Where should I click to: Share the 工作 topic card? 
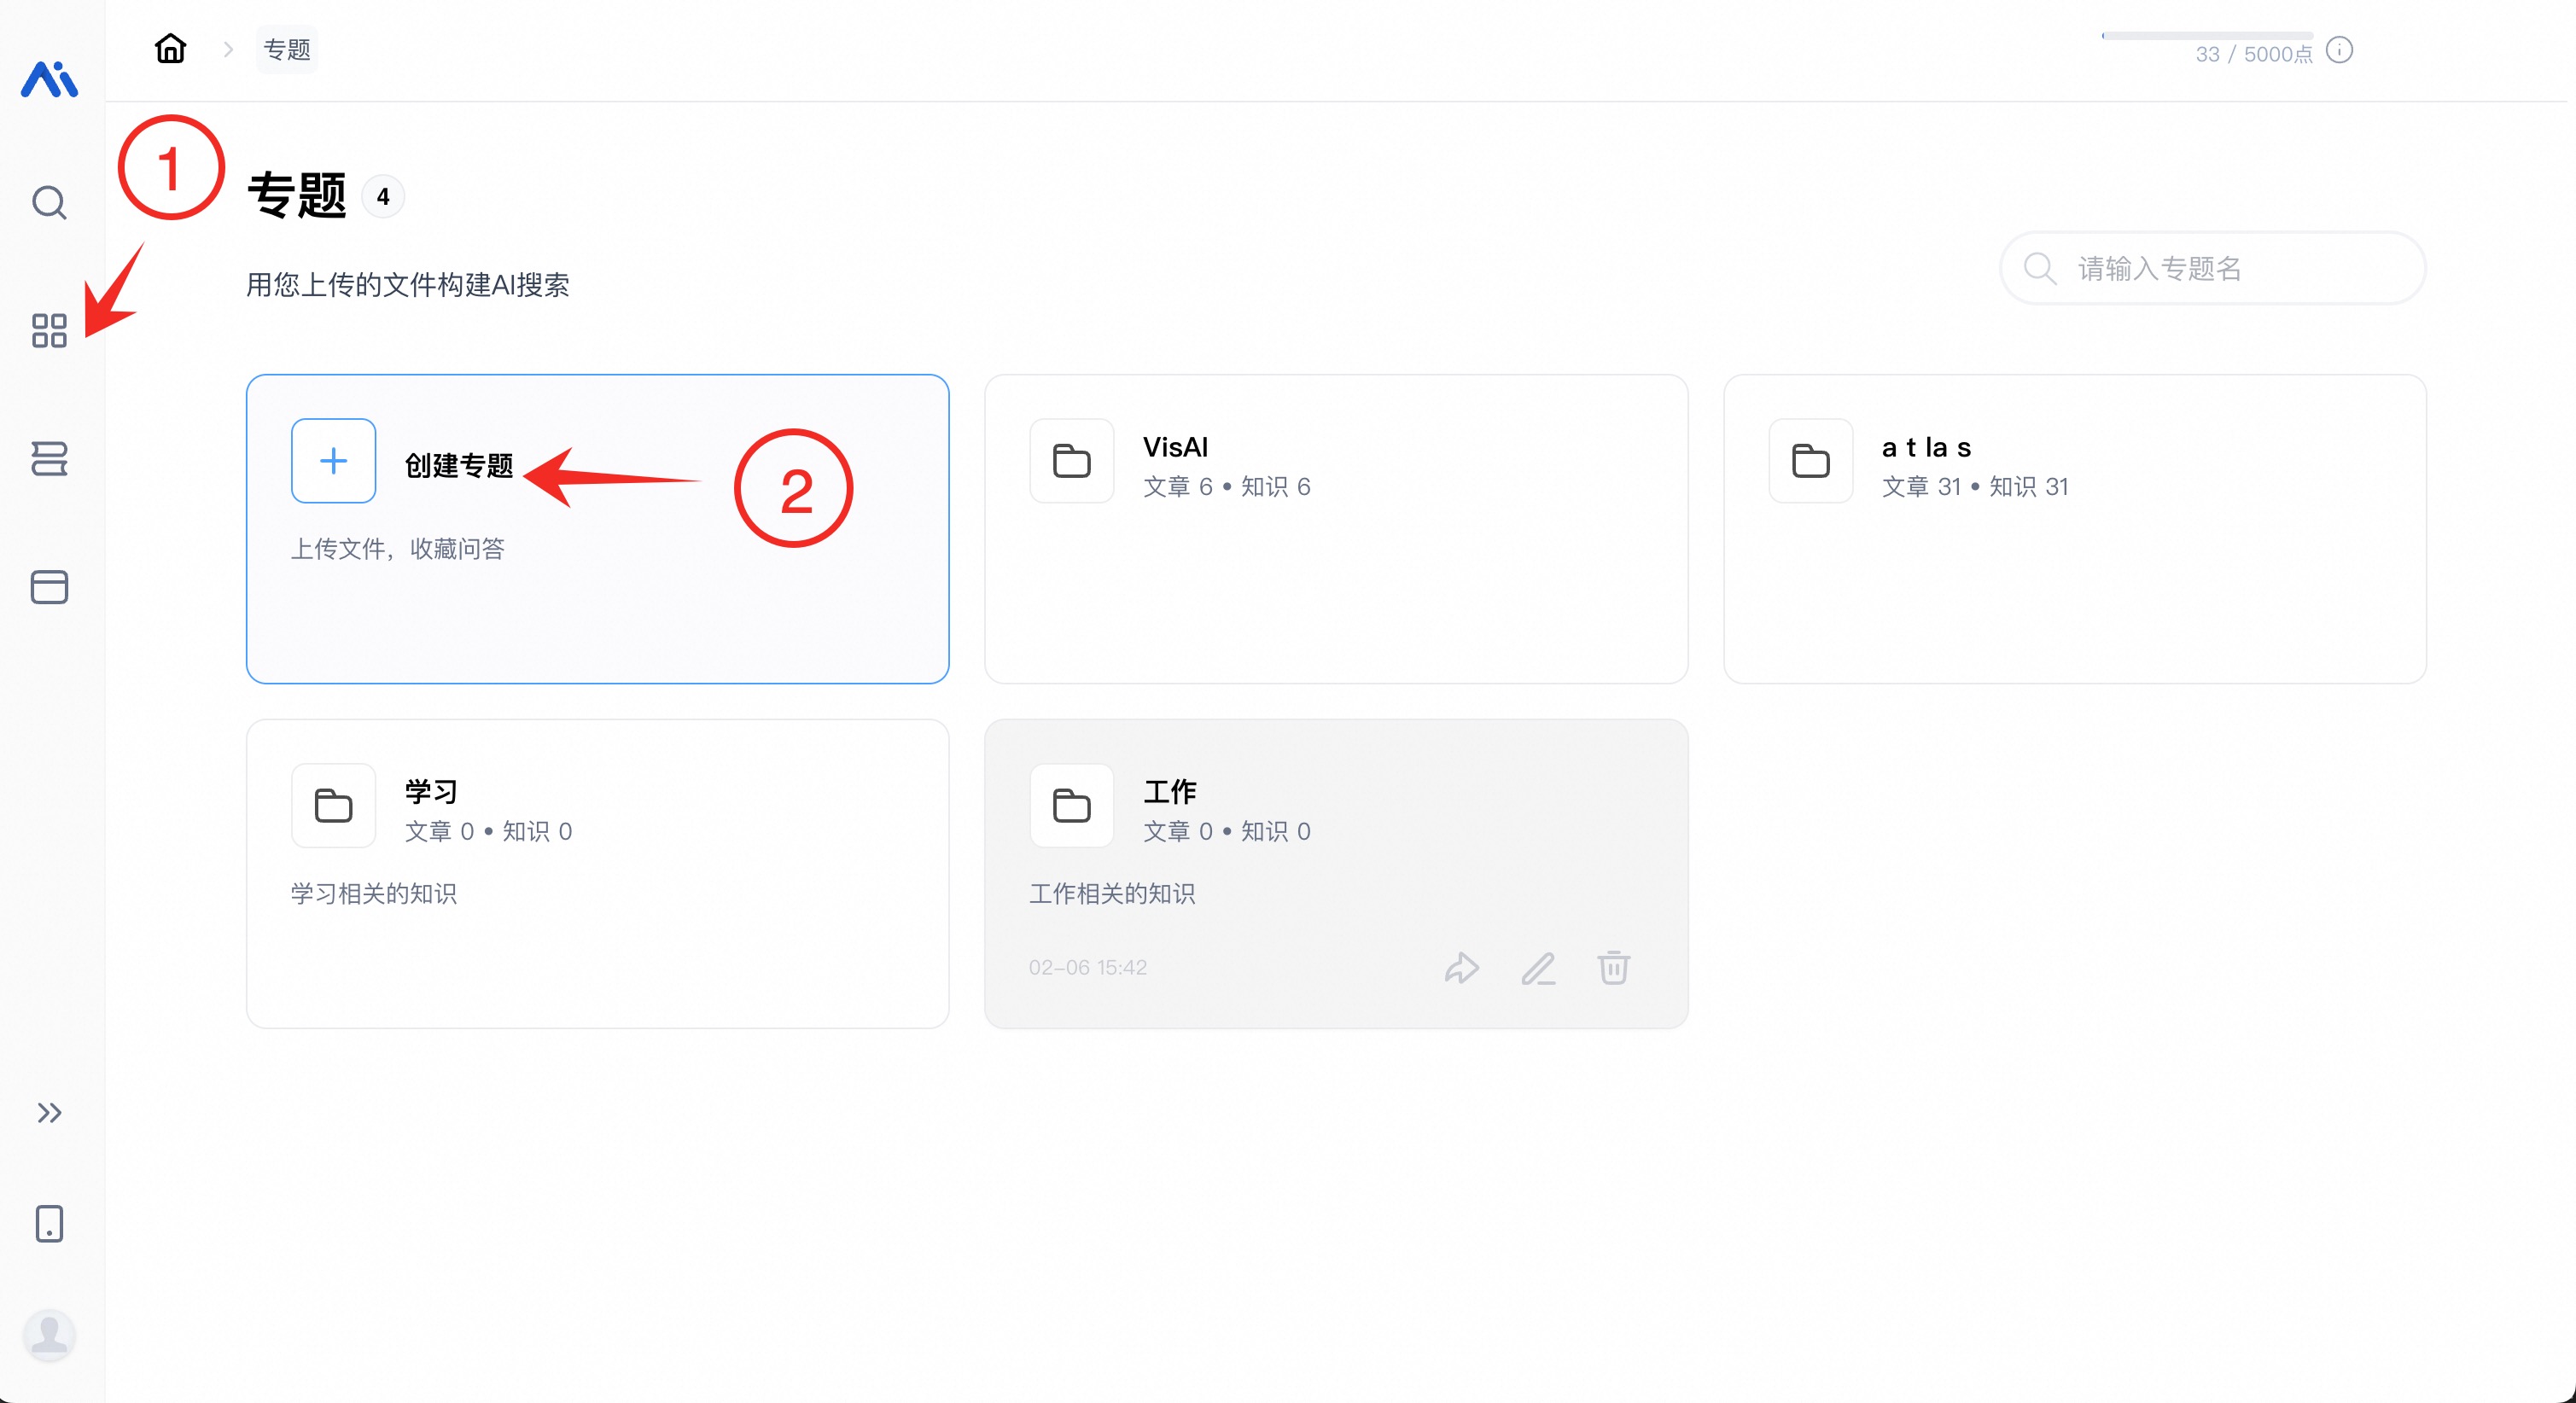[1462, 968]
